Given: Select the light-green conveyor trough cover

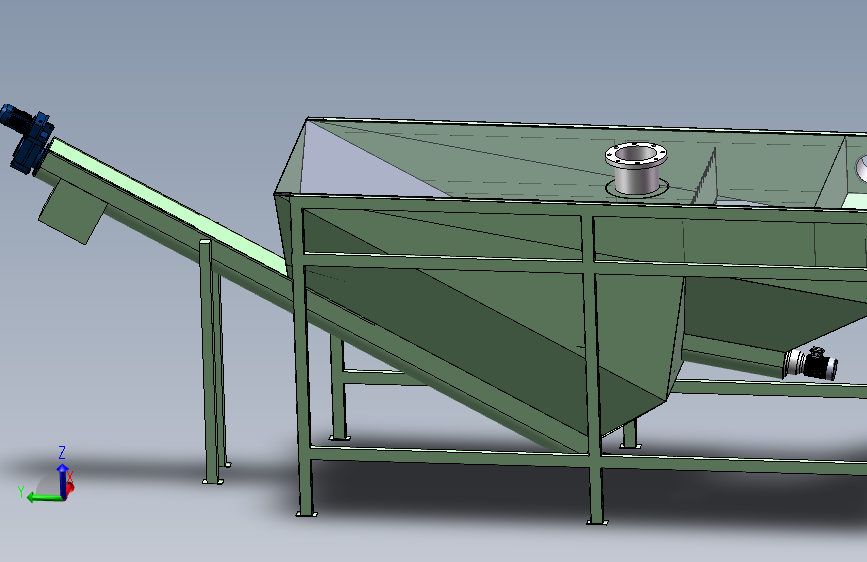Looking at the screenshot, I should point(170,206).
